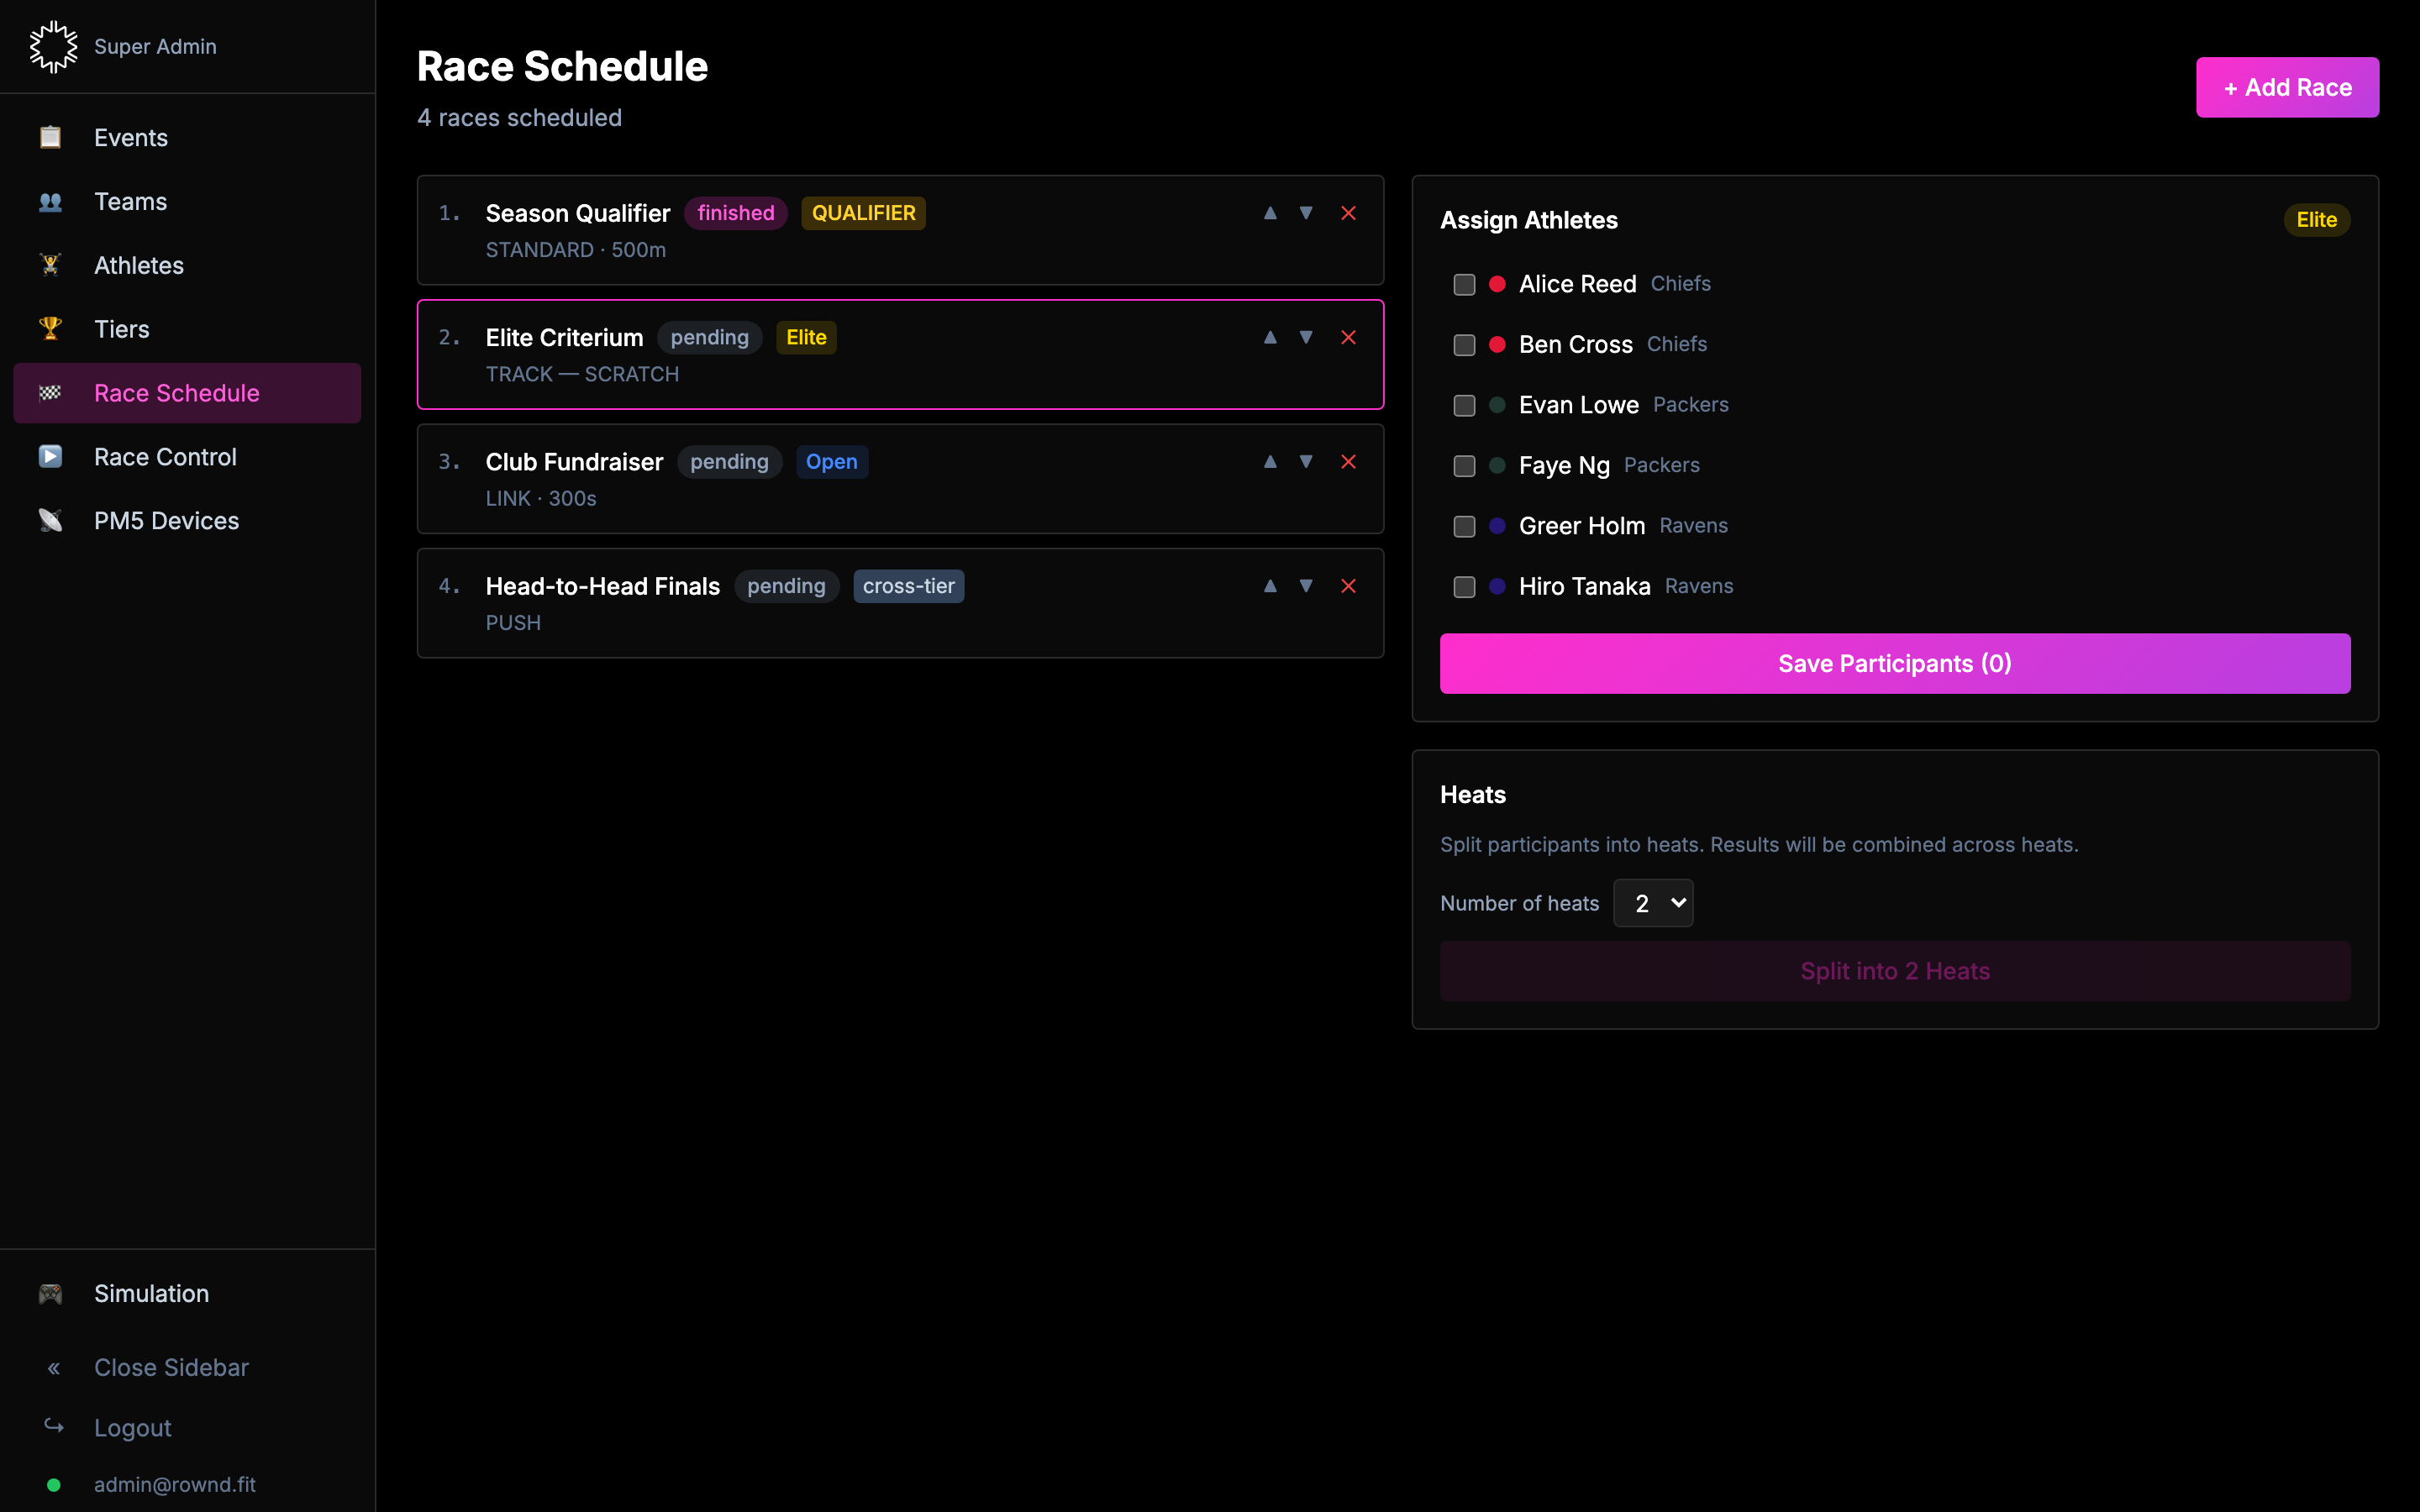Collapse the sidebar with Close Sidebar

click(170, 1367)
